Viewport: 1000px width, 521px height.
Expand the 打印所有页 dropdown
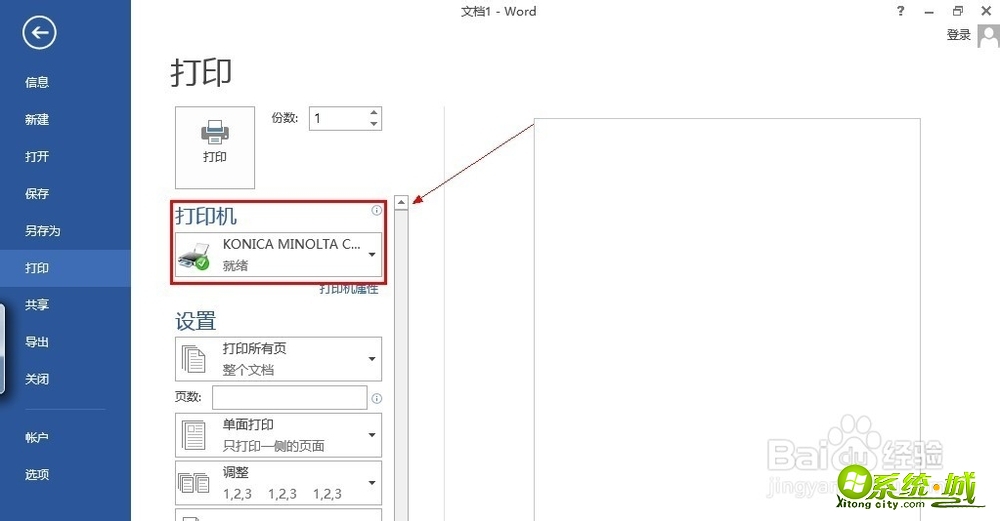pos(372,359)
